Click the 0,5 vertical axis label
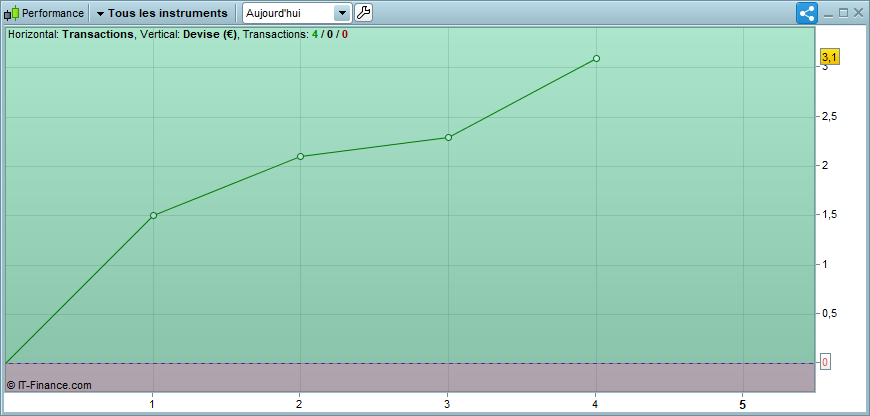 point(830,314)
